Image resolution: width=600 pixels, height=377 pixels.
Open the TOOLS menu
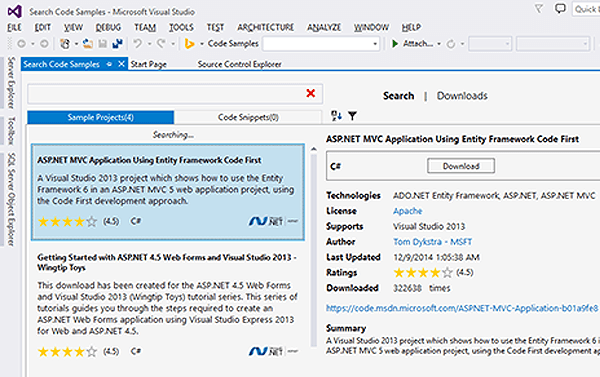181,28
